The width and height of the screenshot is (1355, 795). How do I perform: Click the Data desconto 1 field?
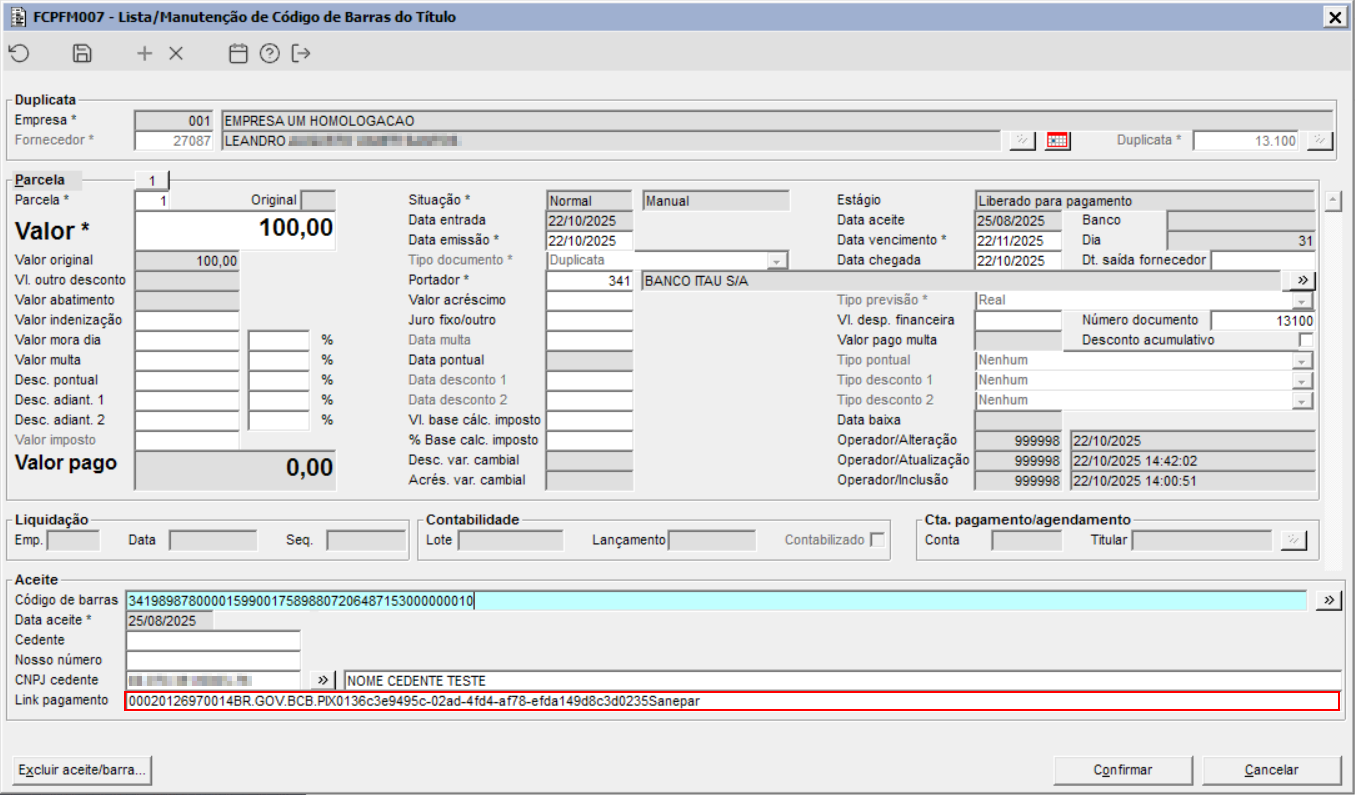(590, 381)
